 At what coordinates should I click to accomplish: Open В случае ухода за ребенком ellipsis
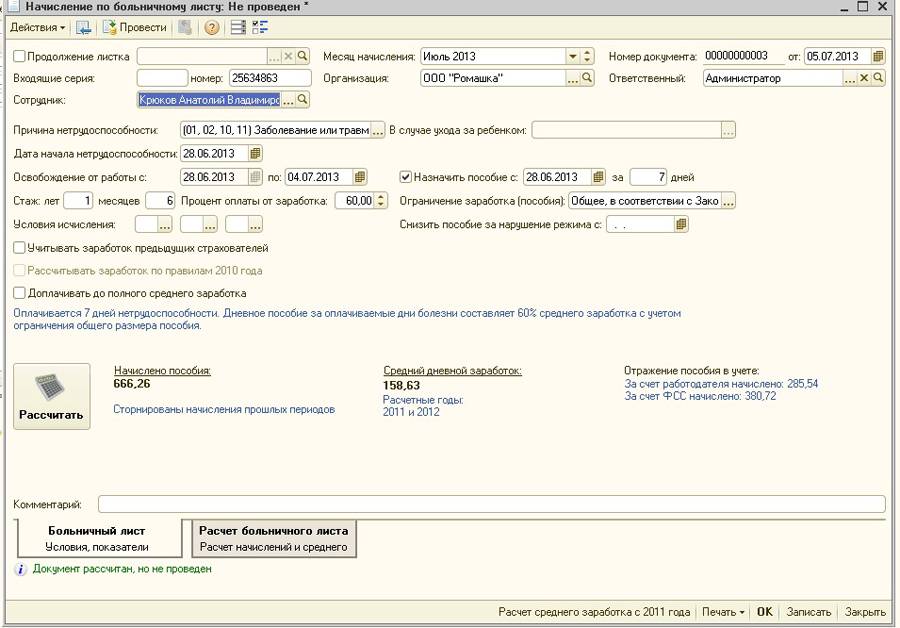coord(728,130)
